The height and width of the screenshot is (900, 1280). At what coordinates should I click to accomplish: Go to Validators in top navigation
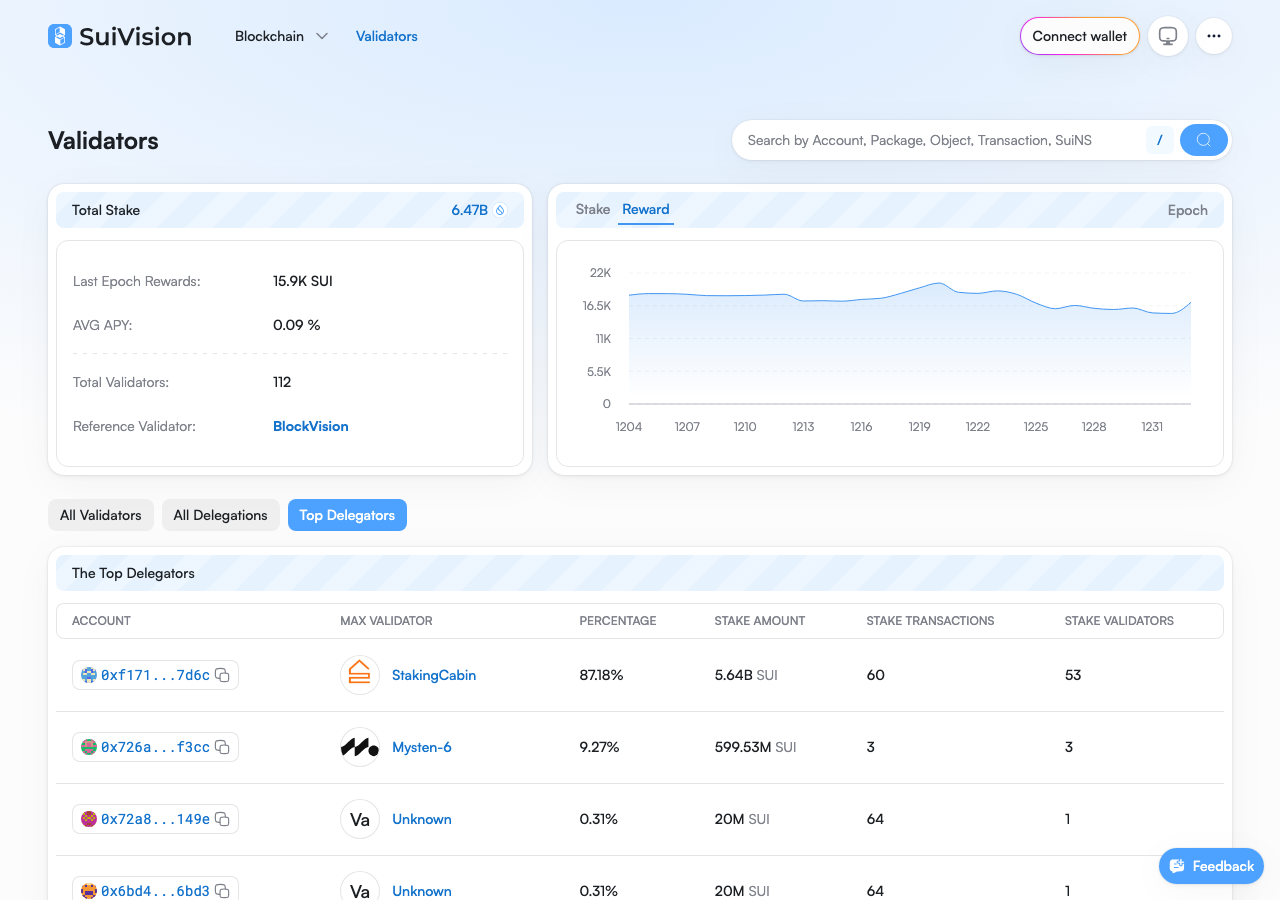(x=387, y=36)
